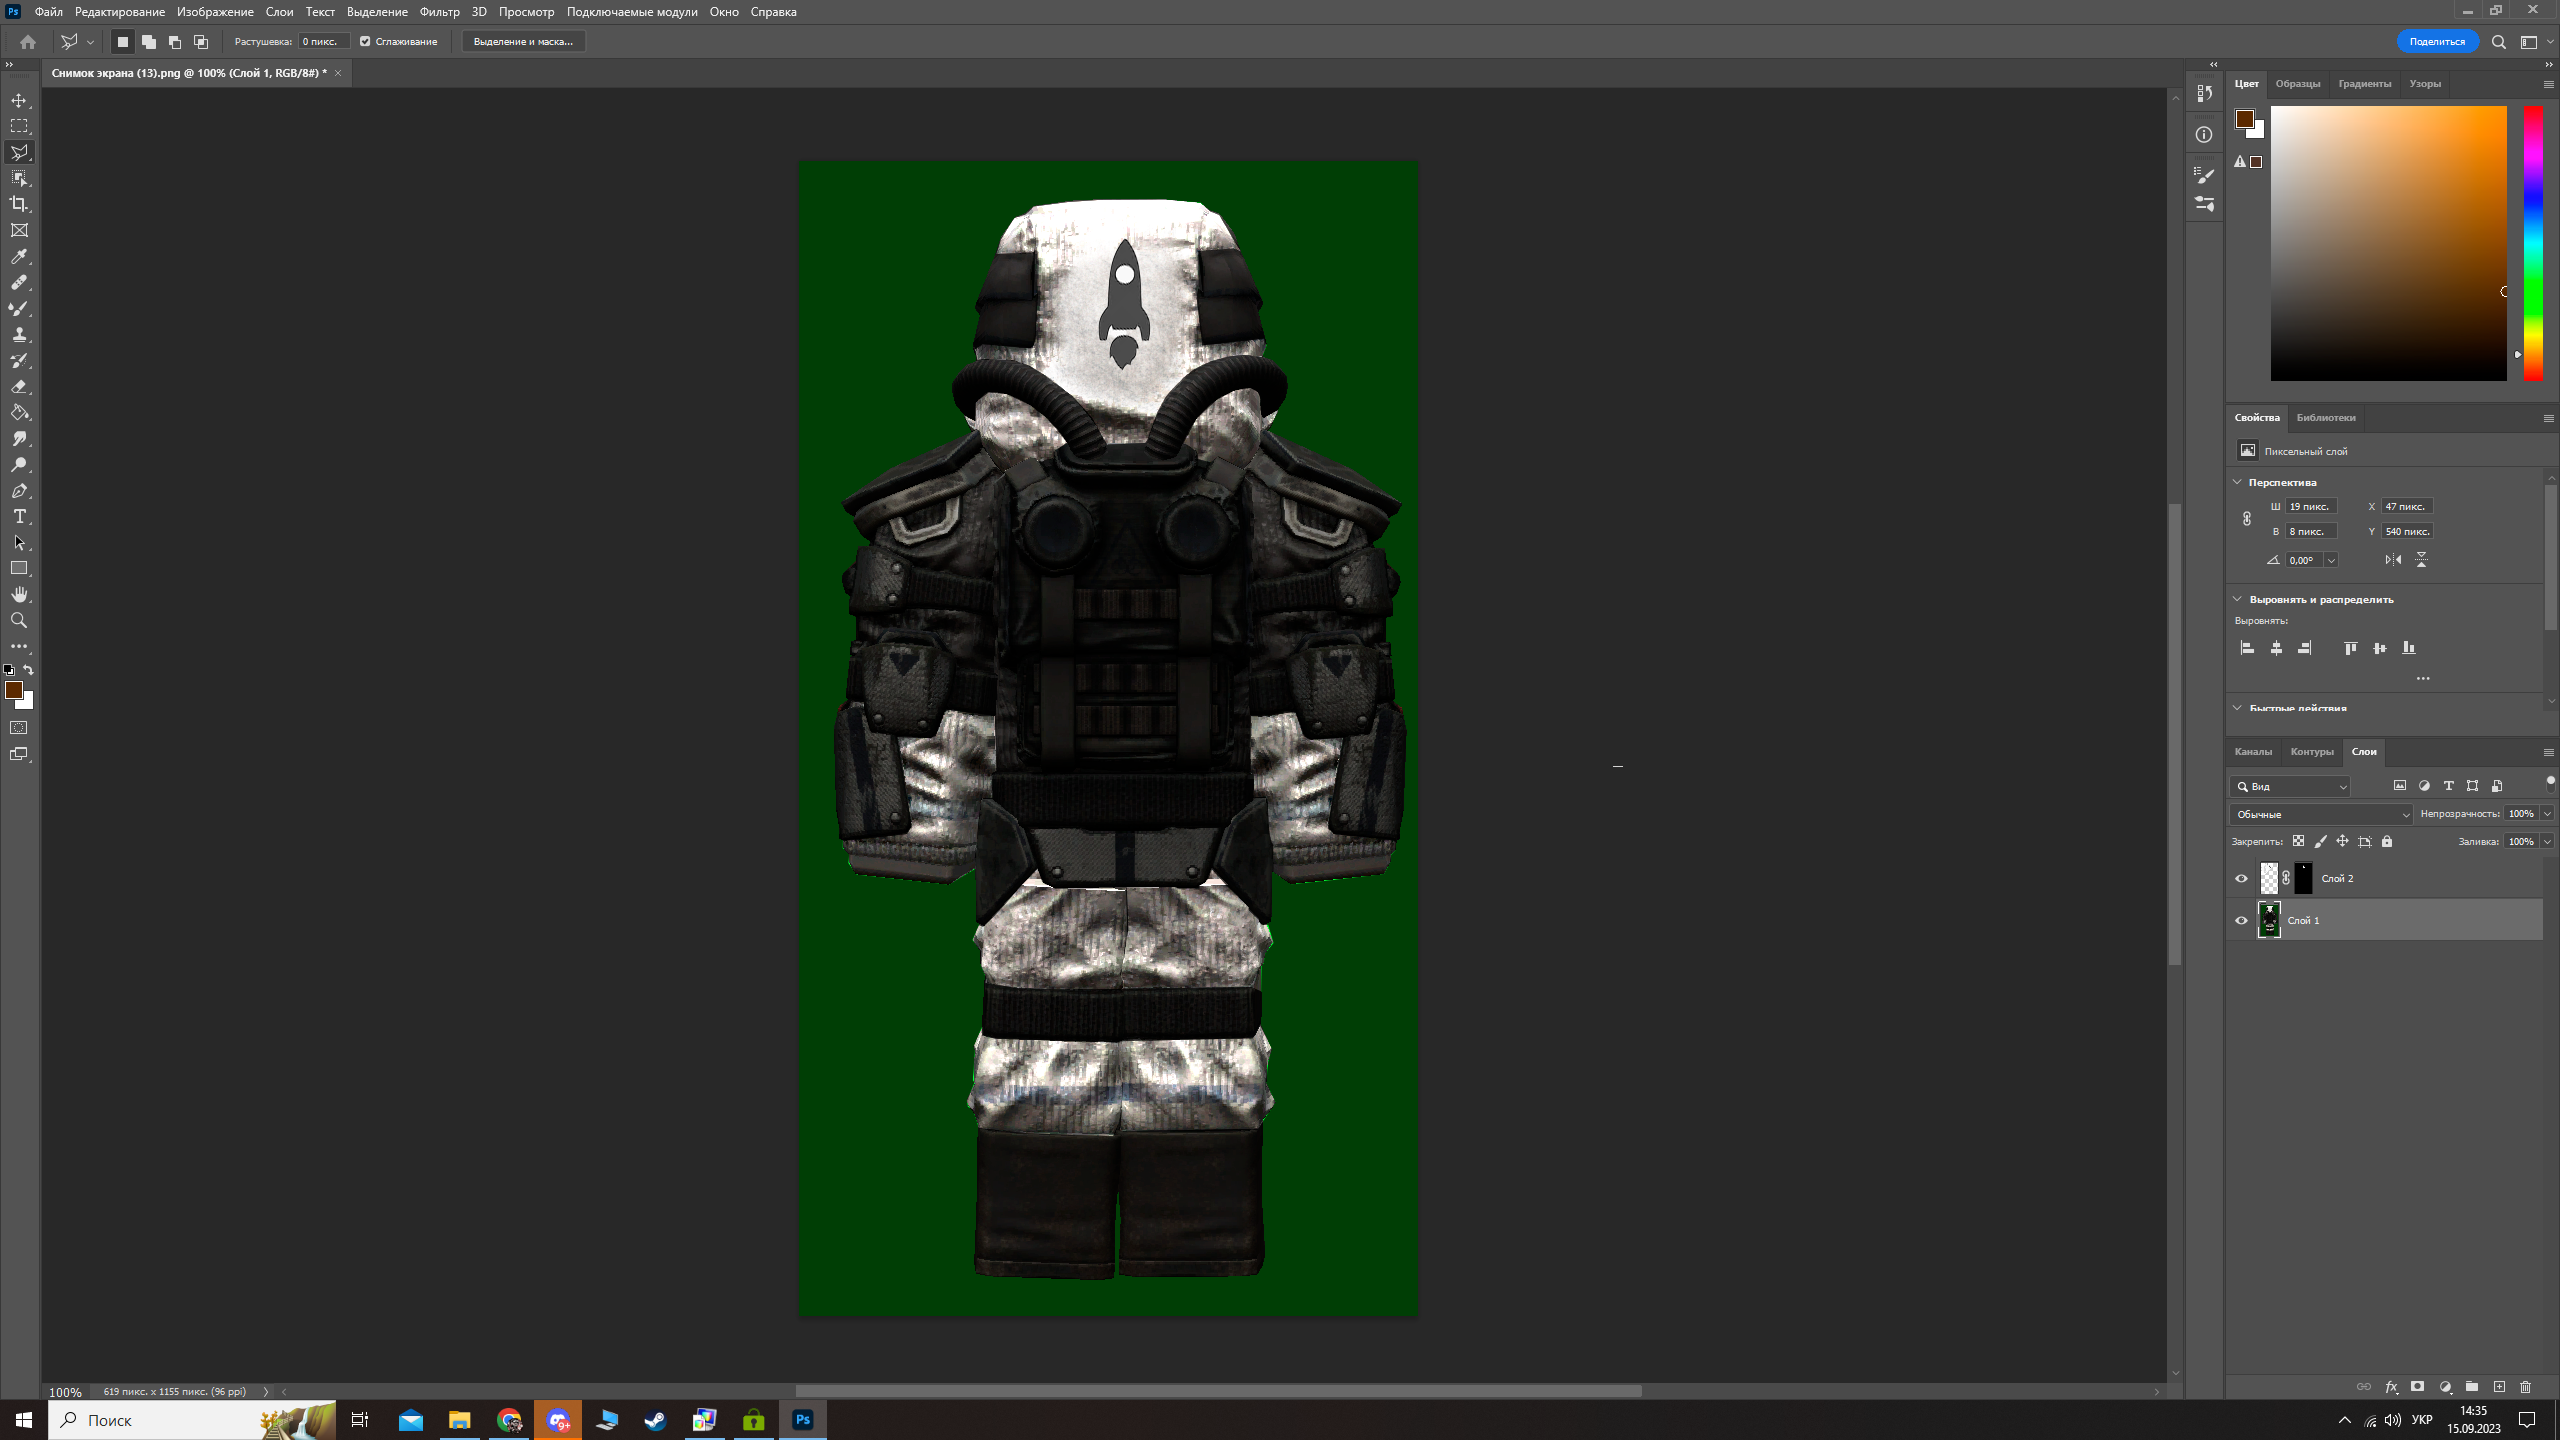Toggle lock position

[2342, 842]
